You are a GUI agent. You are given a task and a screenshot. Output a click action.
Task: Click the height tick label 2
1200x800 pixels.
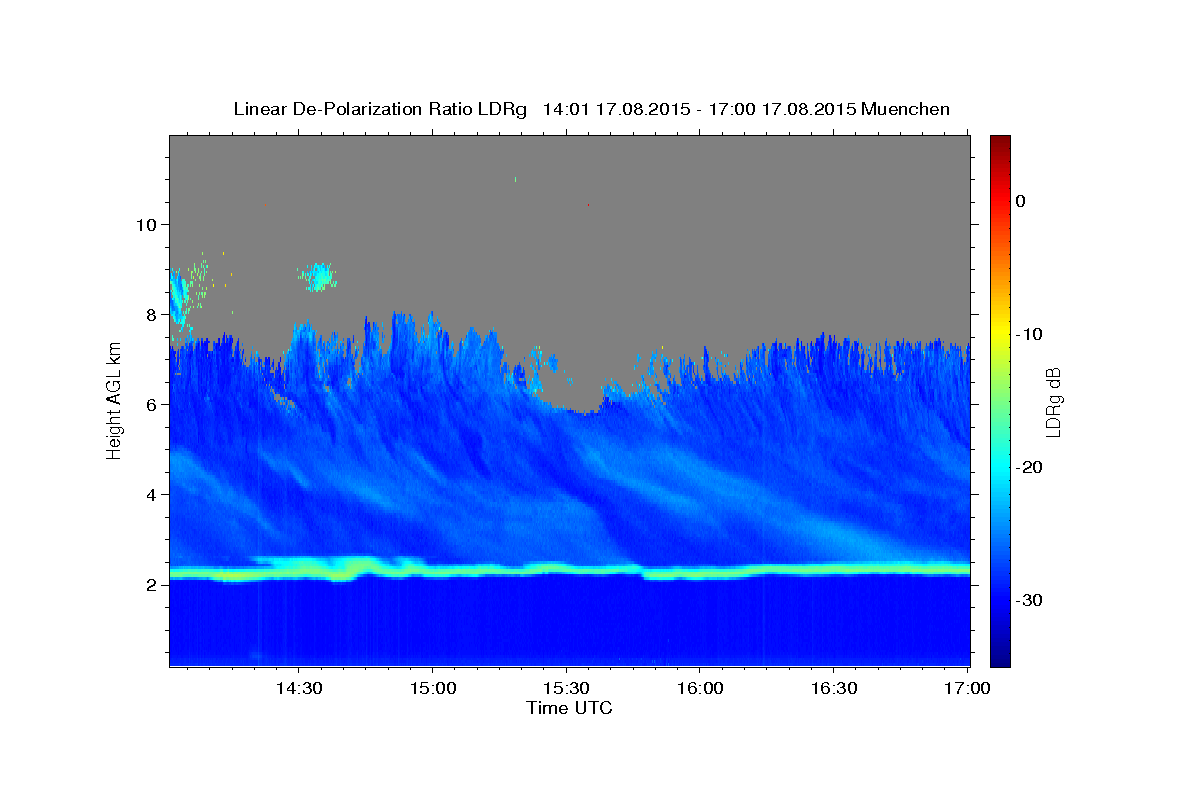151,585
